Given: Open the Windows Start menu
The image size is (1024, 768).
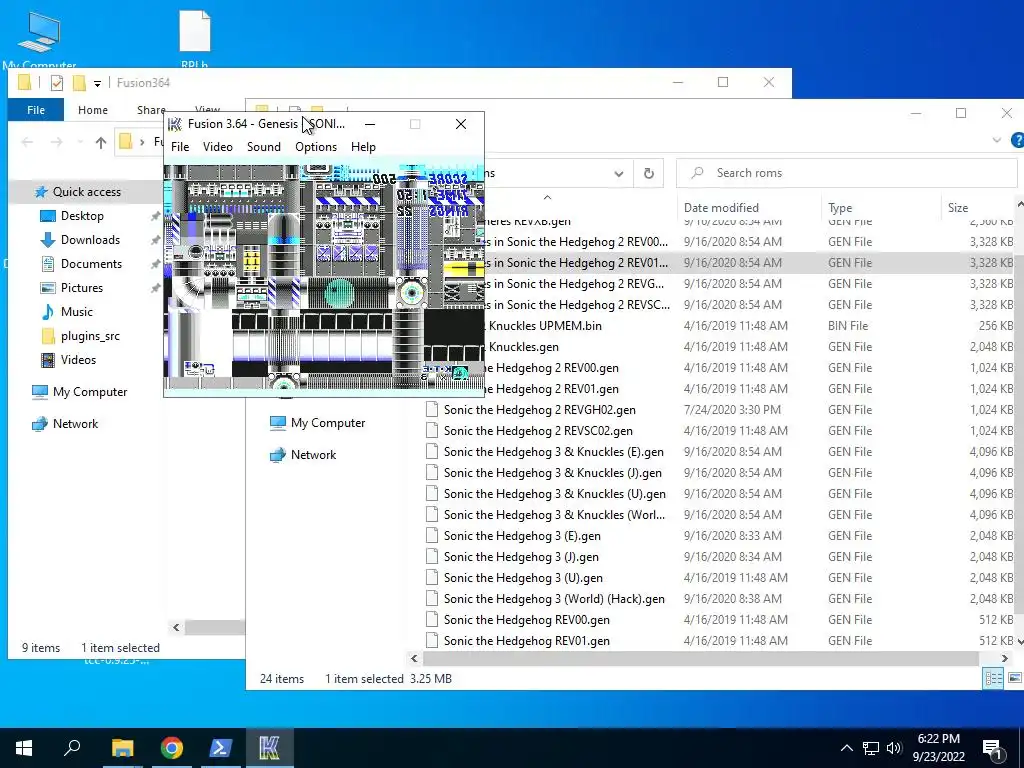Looking at the screenshot, I should [24, 748].
